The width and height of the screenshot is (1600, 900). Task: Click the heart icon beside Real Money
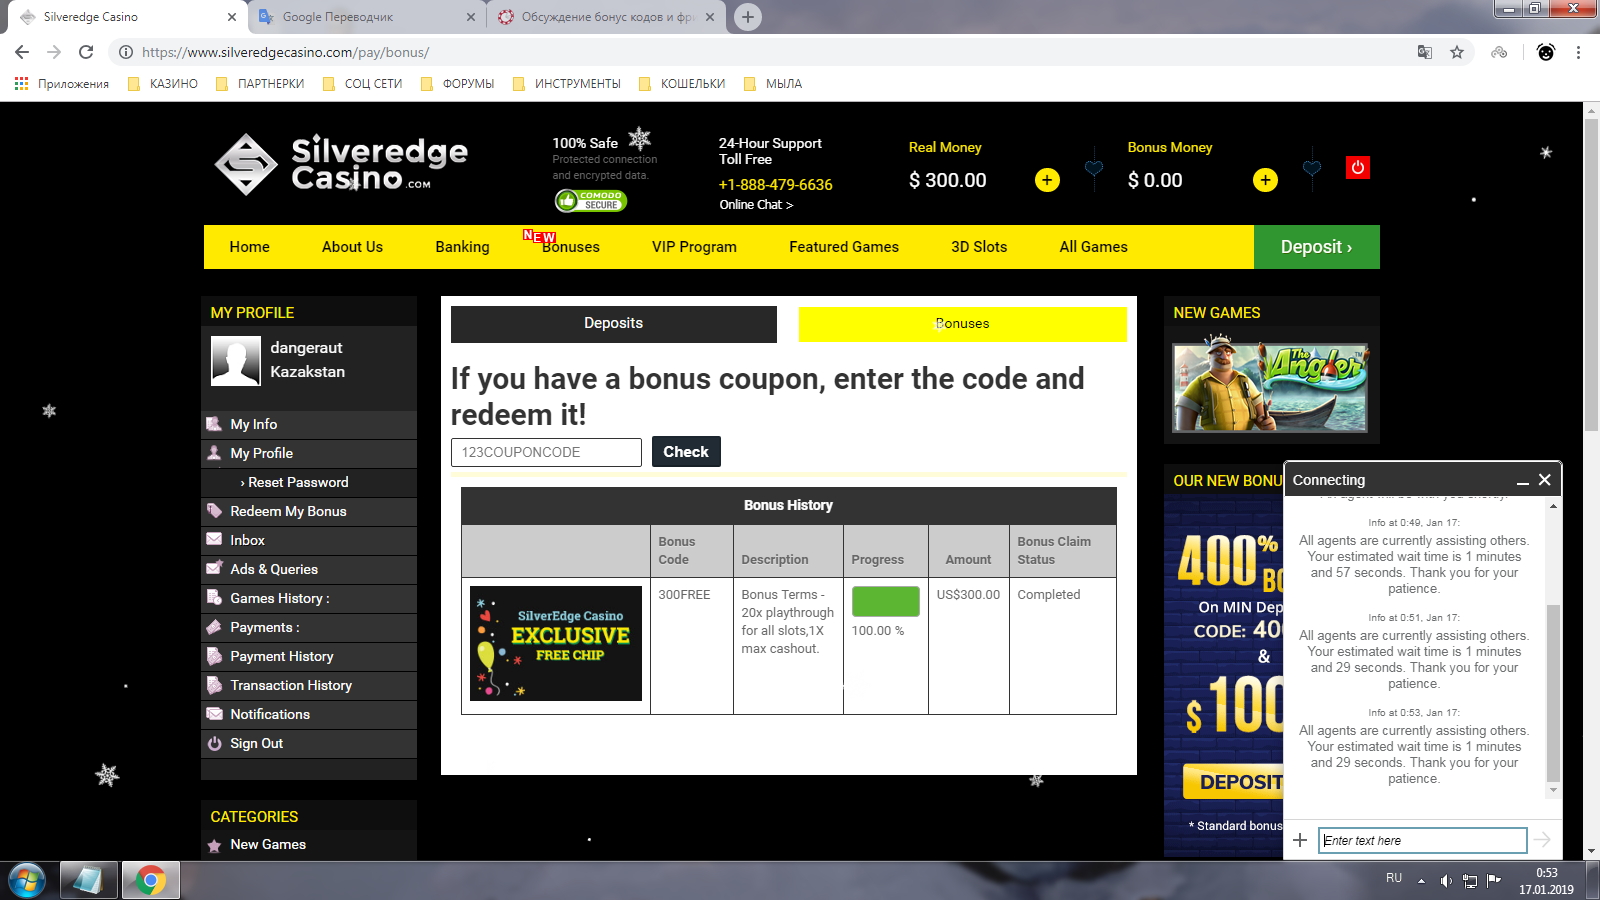tap(1094, 169)
